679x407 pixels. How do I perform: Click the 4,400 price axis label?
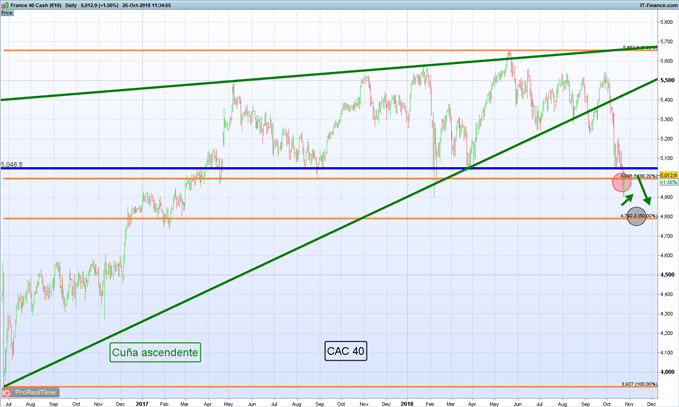(x=667, y=294)
